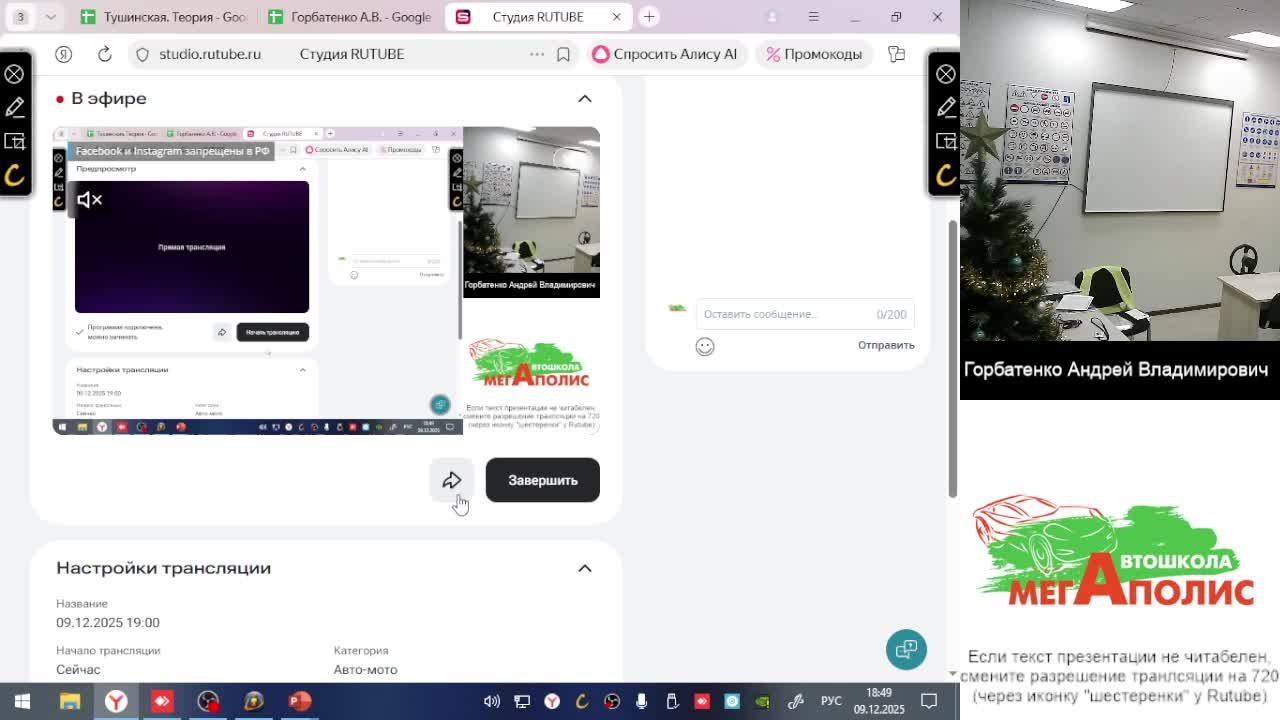The height and width of the screenshot is (720, 1280).
Task: Open Yandex home page button
Action: click(63, 54)
